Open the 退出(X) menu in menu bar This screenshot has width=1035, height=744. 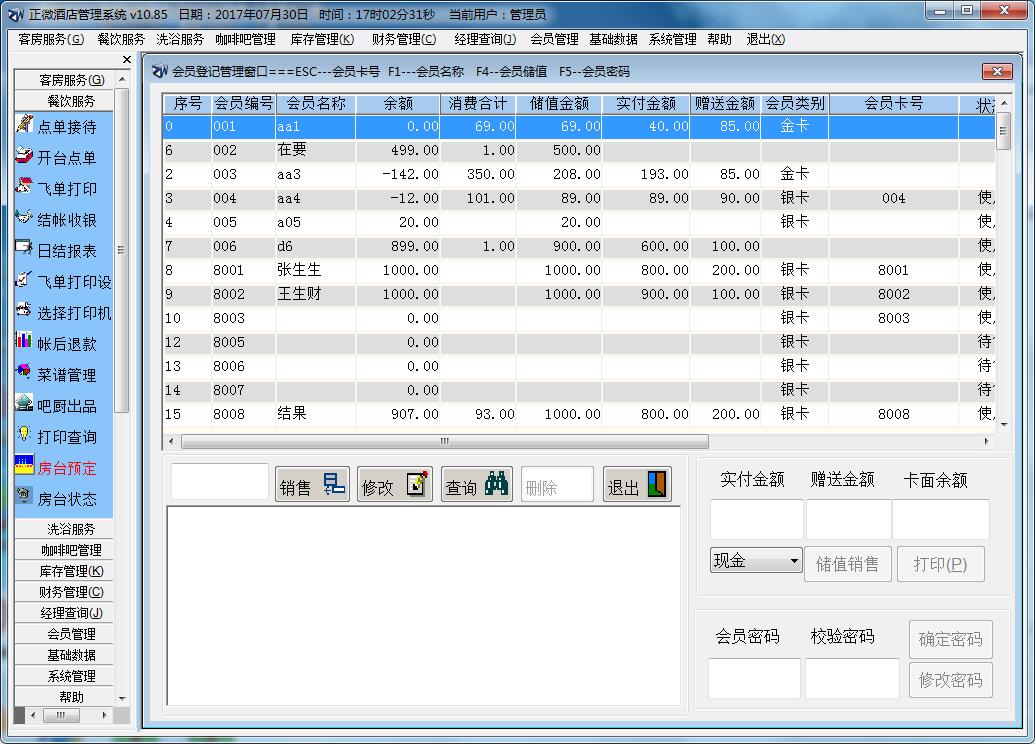[x=766, y=40]
